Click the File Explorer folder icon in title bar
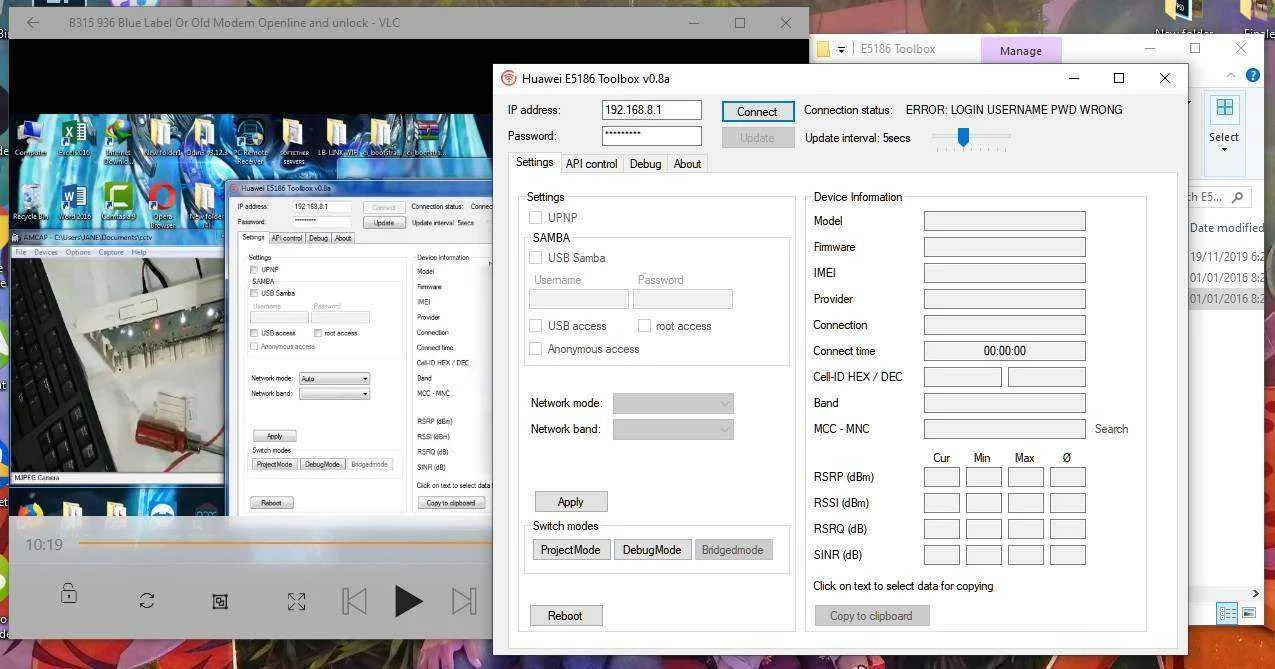The height and width of the screenshot is (669, 1275). pos(823,49)
